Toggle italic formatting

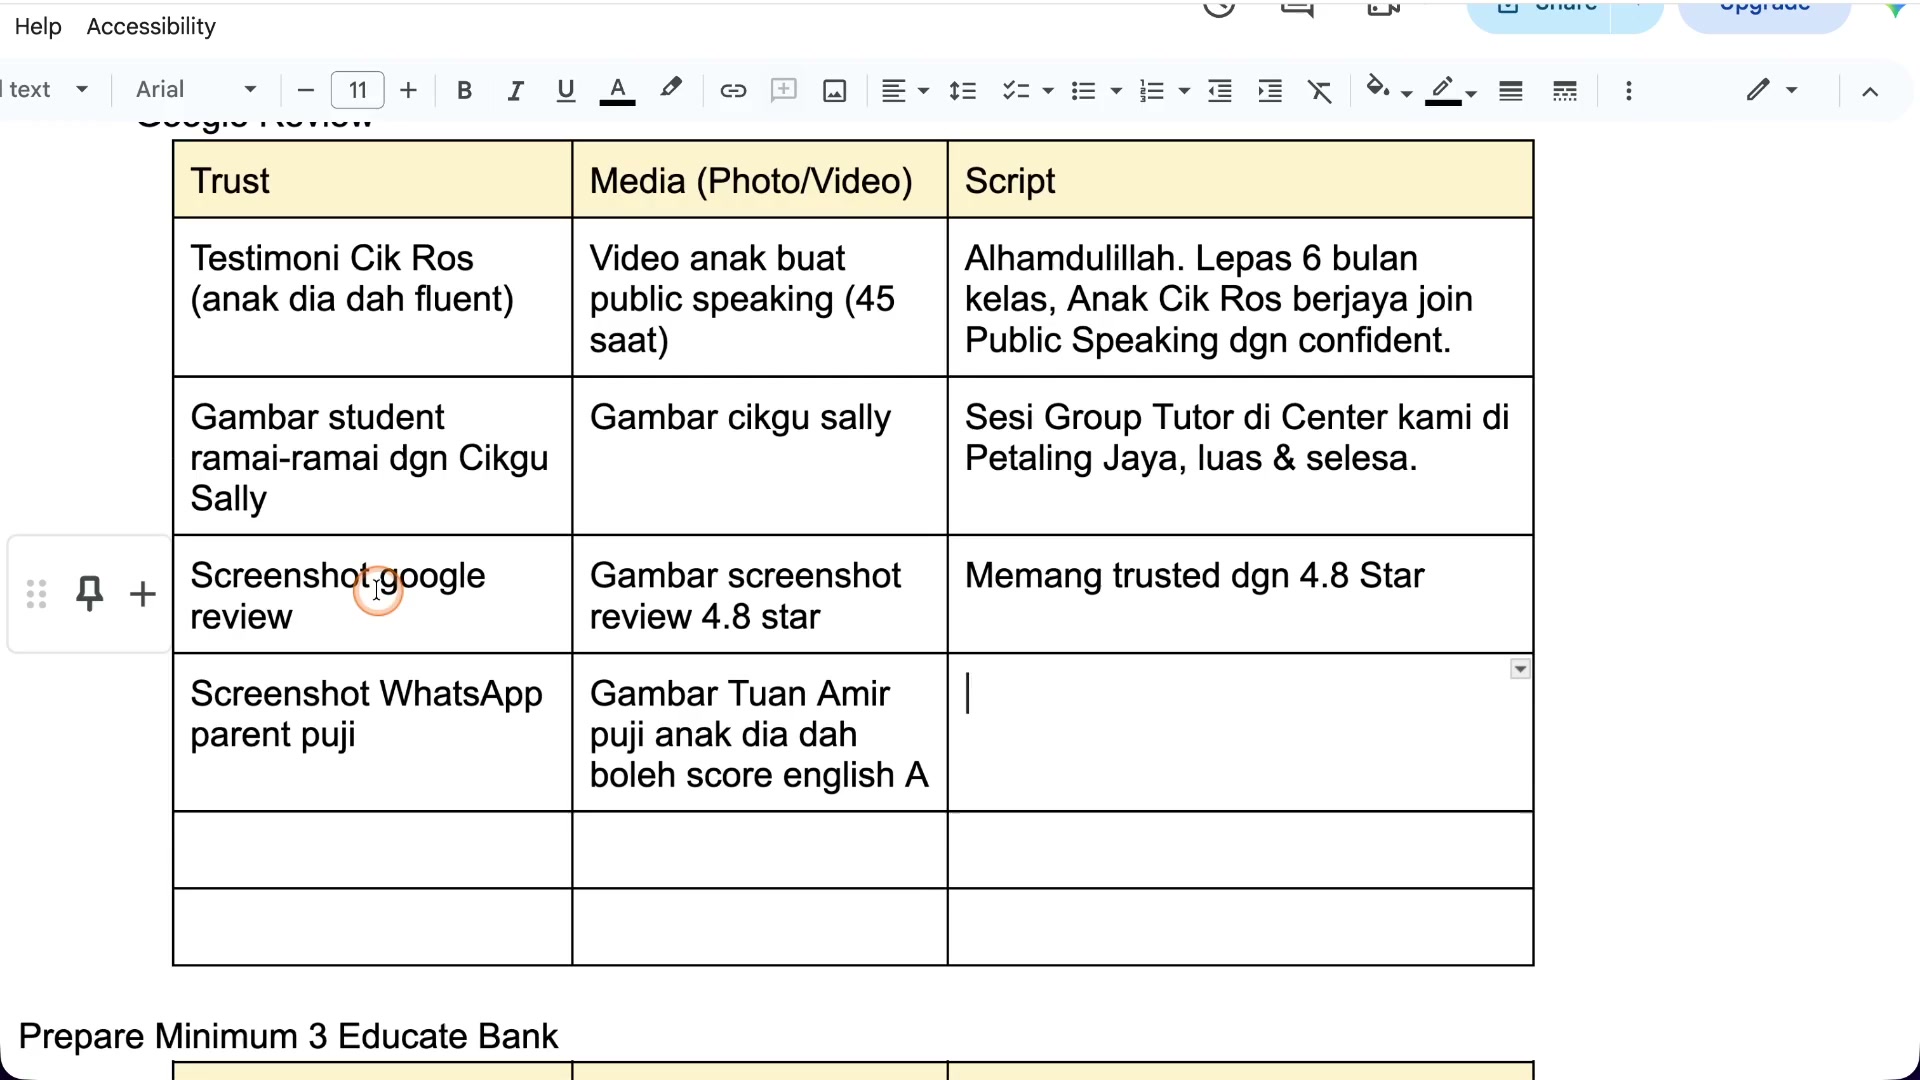click(515, 91)
